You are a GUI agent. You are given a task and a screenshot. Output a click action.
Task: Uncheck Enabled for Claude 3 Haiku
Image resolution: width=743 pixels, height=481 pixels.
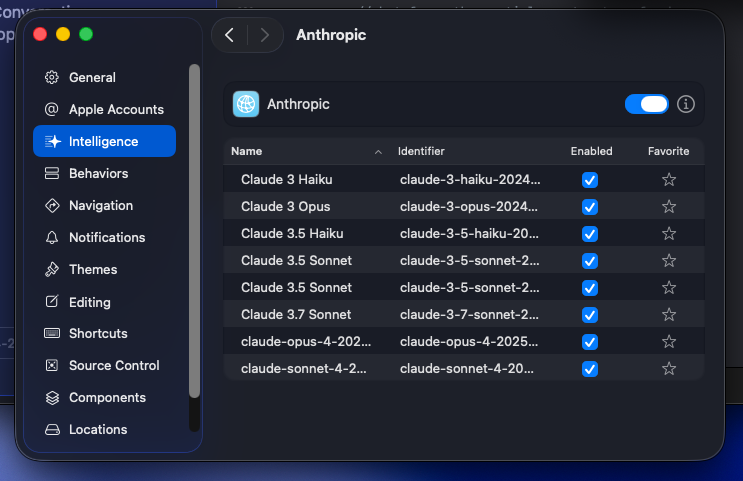coord(590,180)
